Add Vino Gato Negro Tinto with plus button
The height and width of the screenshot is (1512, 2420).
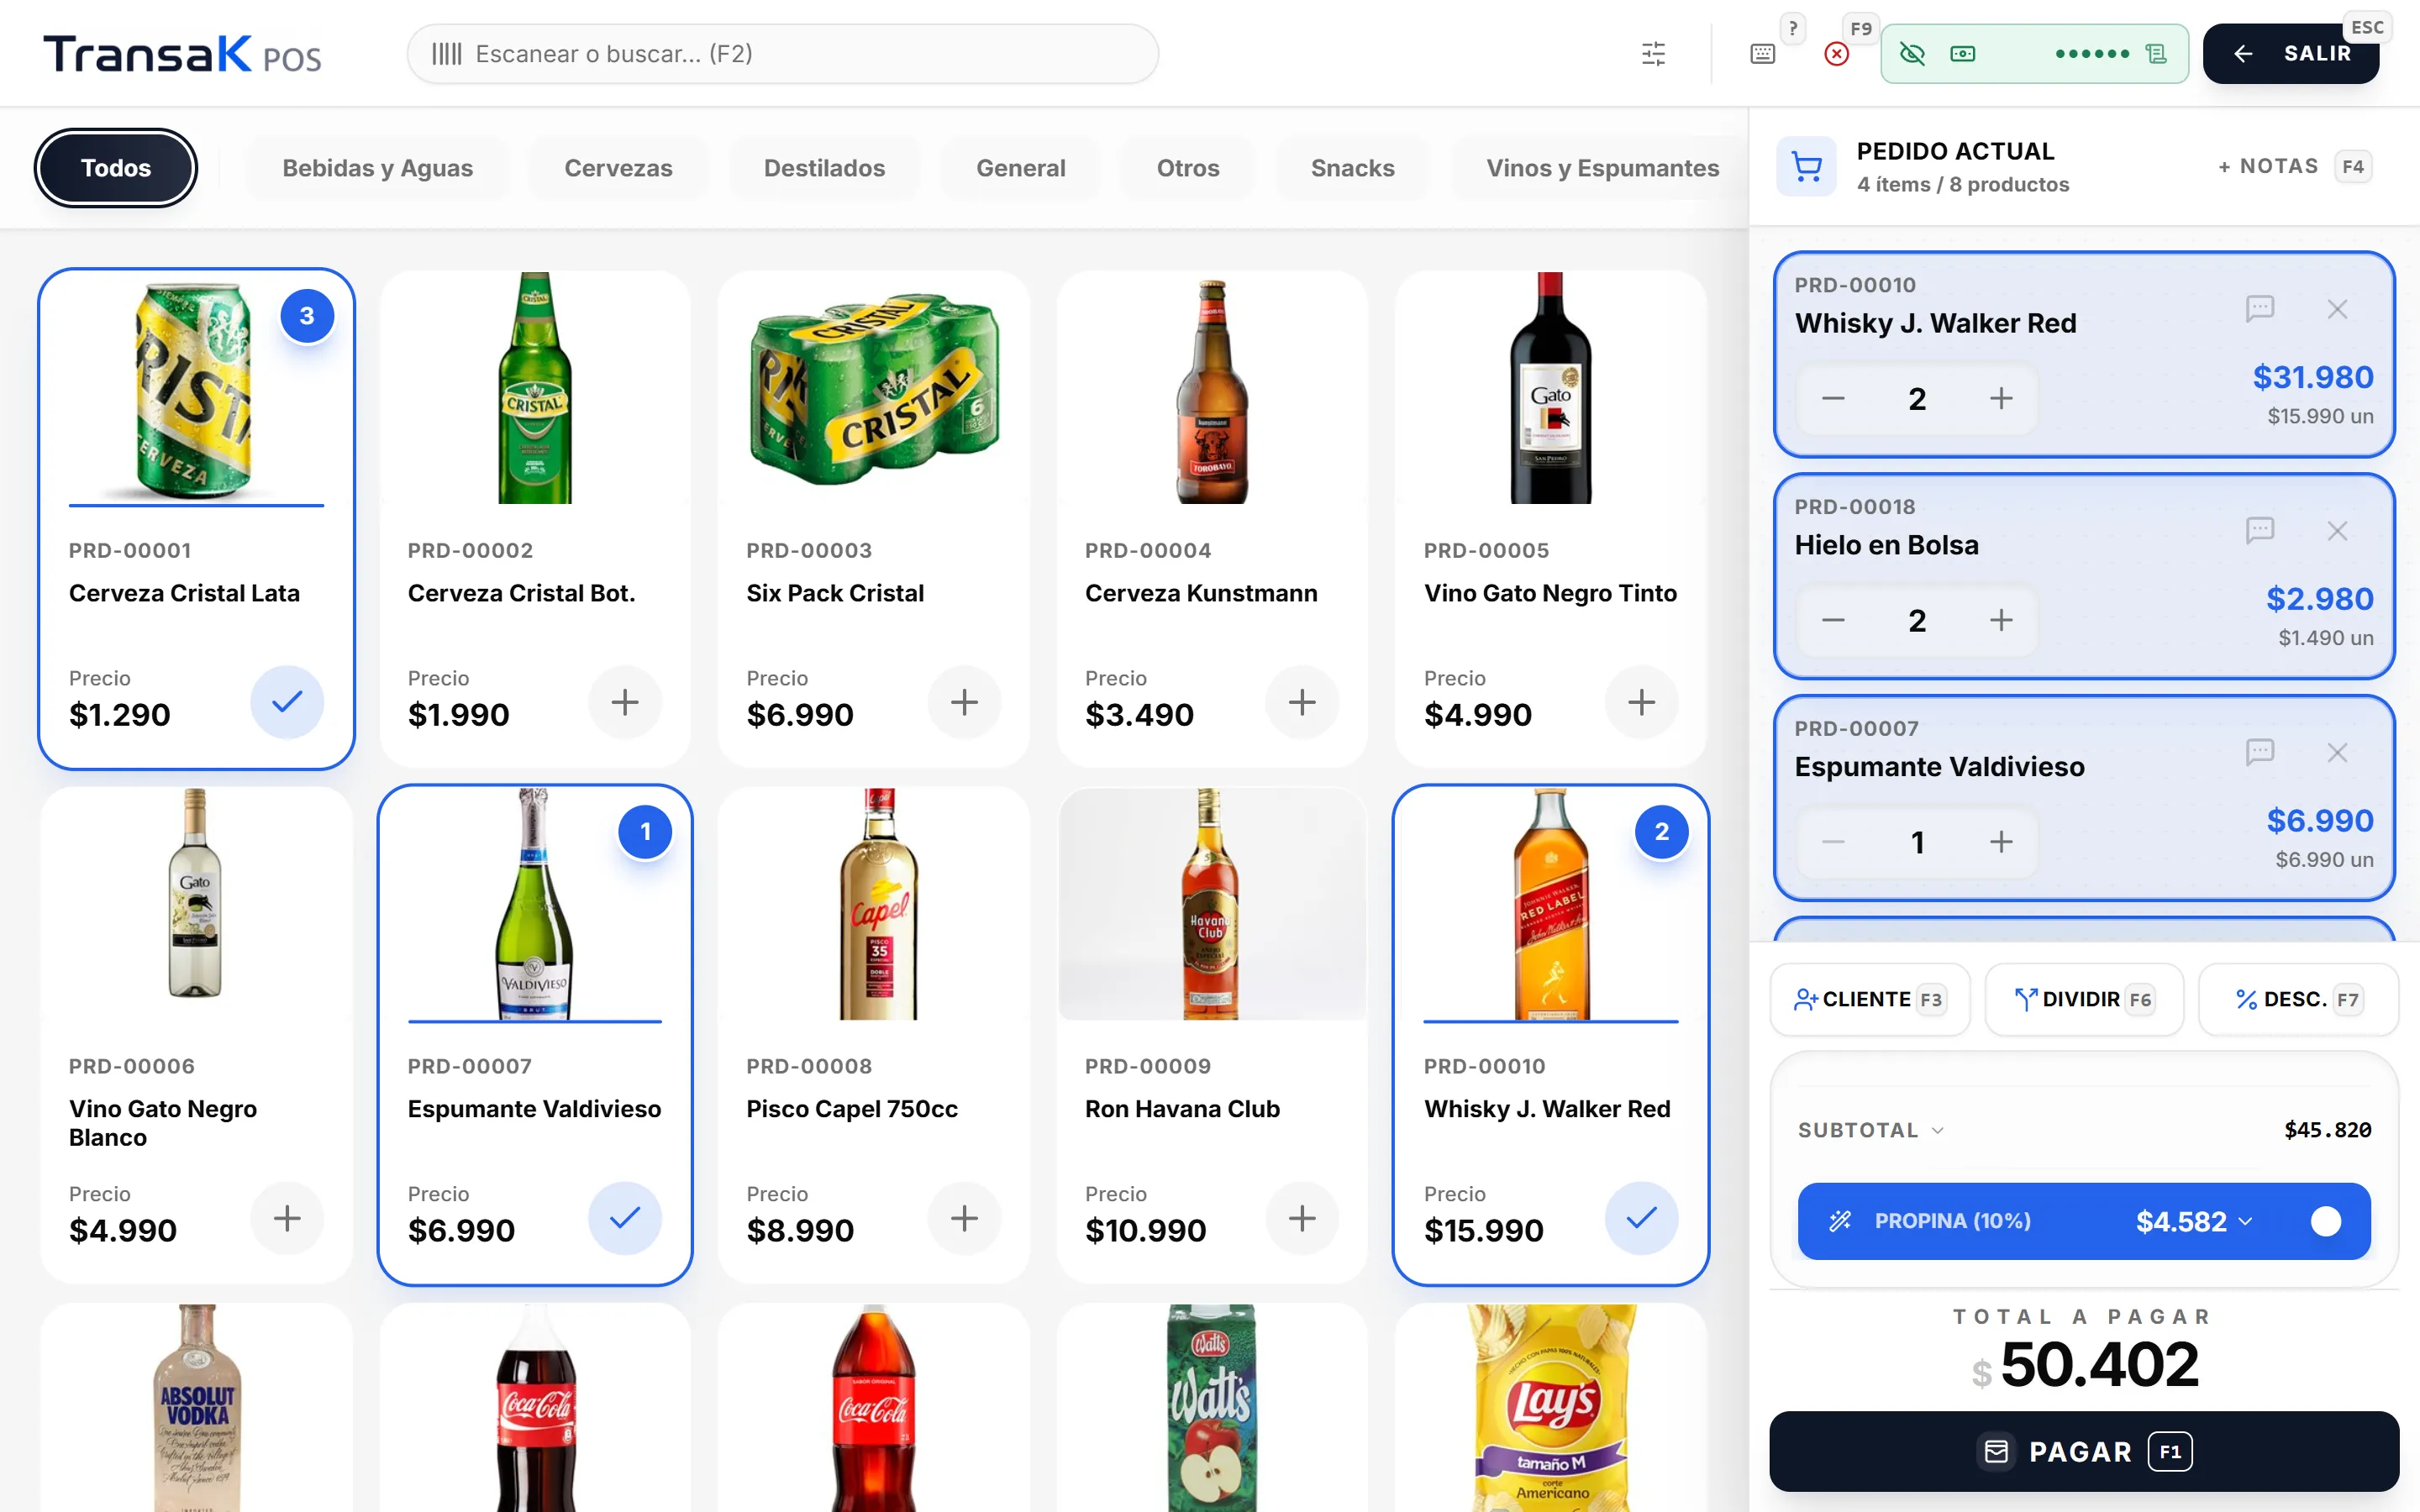click(1641, 702)
